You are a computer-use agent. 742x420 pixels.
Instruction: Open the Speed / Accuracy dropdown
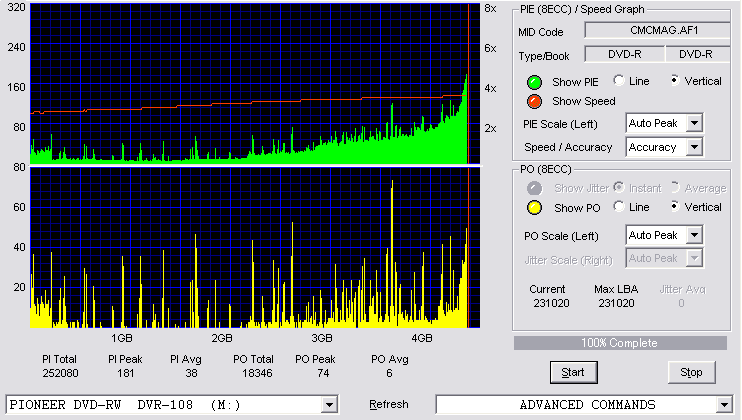(694, 147)
